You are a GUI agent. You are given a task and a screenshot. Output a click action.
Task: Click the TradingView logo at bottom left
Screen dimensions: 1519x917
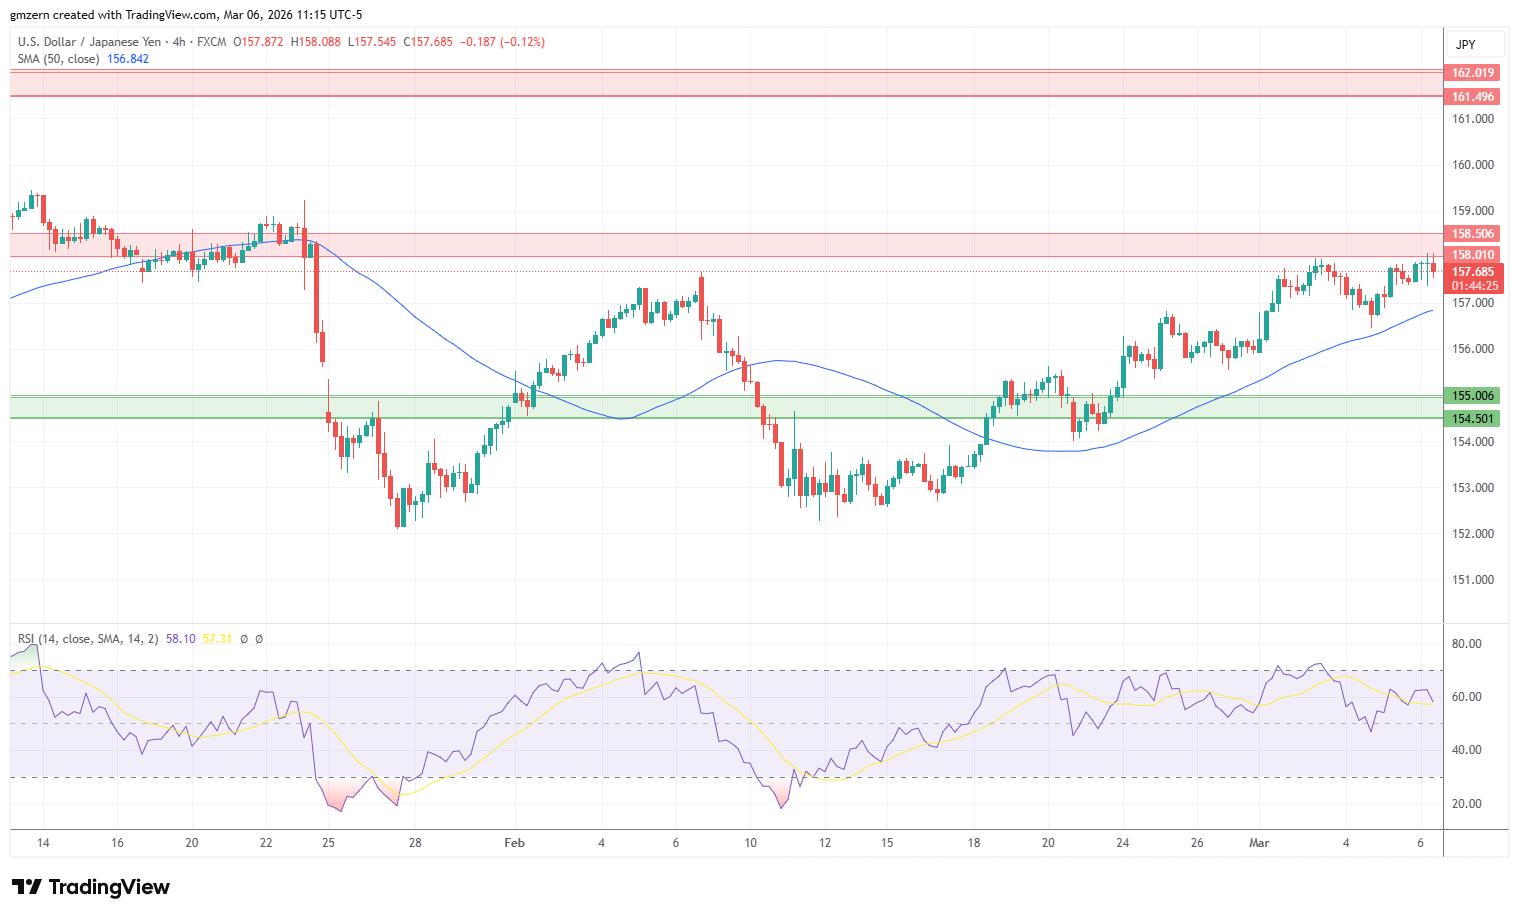tap(91, 887)
